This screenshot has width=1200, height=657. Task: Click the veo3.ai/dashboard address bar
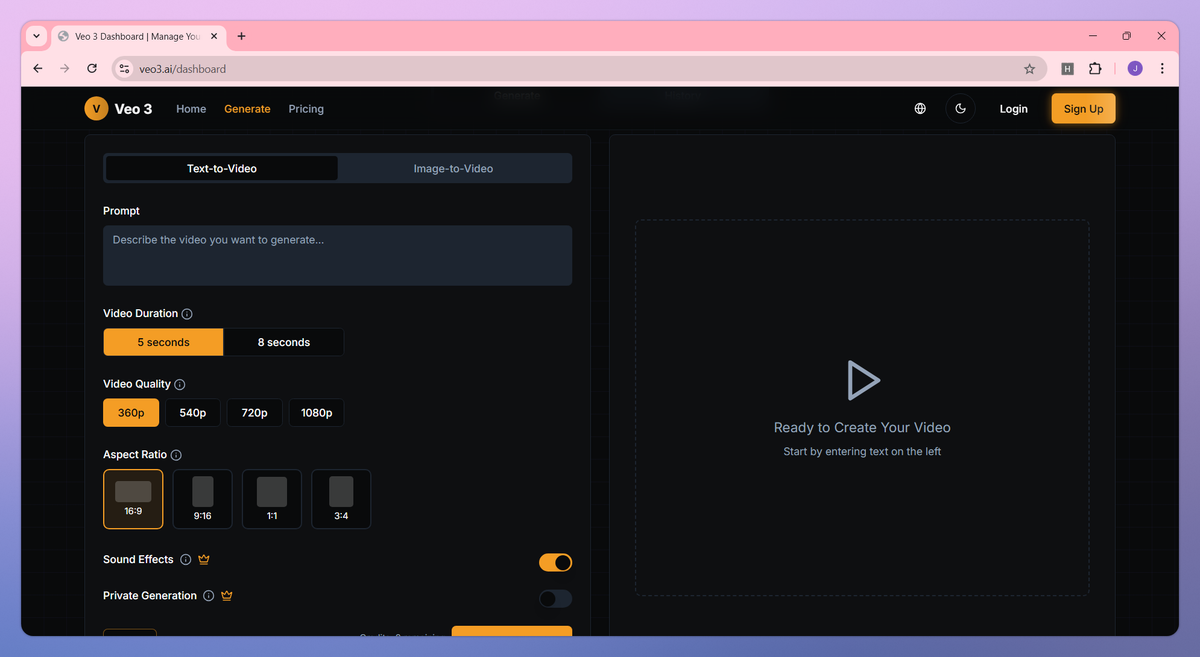point(578,69)
